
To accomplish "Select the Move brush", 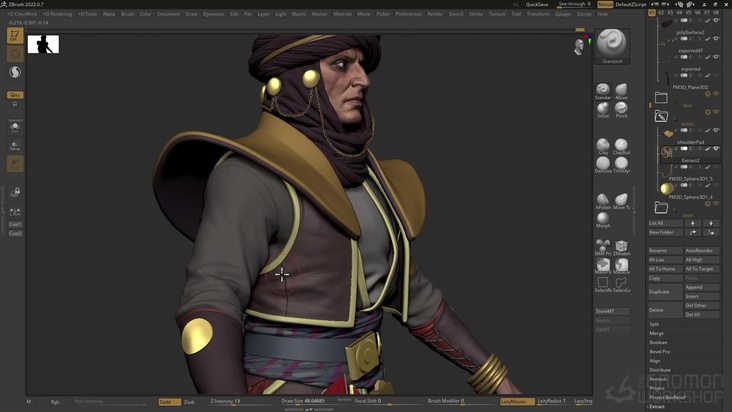I will pyautogui.click(x=621, y=91).
